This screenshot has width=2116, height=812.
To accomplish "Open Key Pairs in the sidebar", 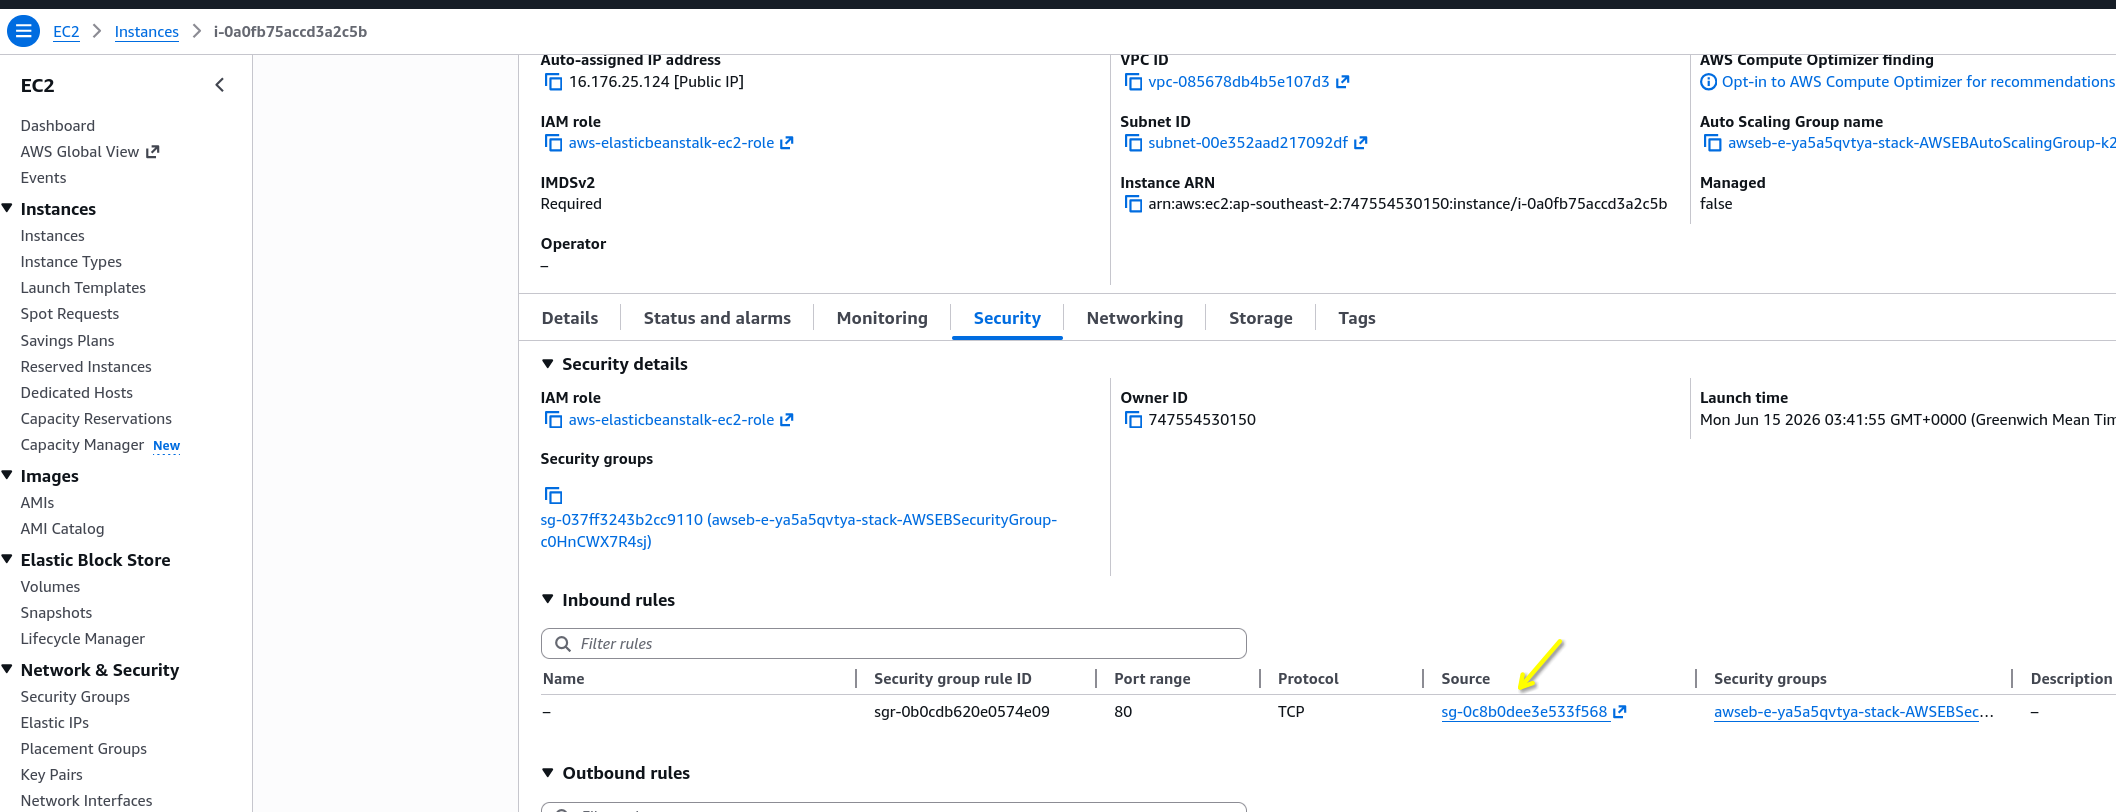I will [51, 775].
